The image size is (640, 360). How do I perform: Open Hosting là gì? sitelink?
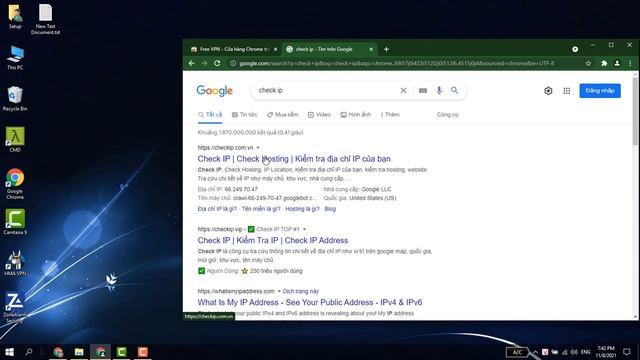coord(302,209)
